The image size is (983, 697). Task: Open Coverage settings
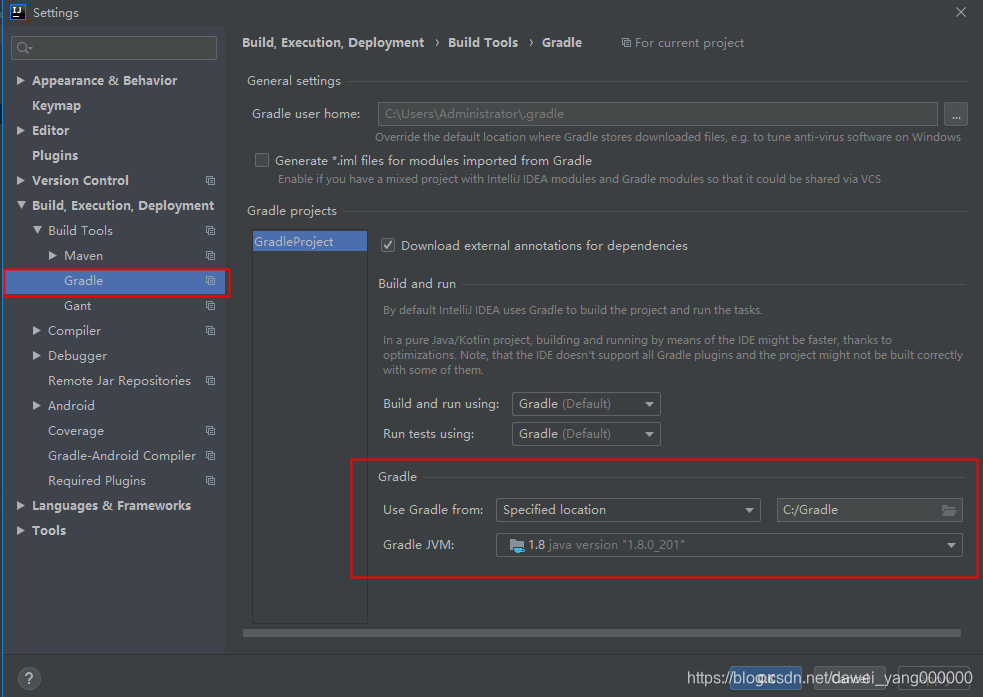(x=76, y=431)
